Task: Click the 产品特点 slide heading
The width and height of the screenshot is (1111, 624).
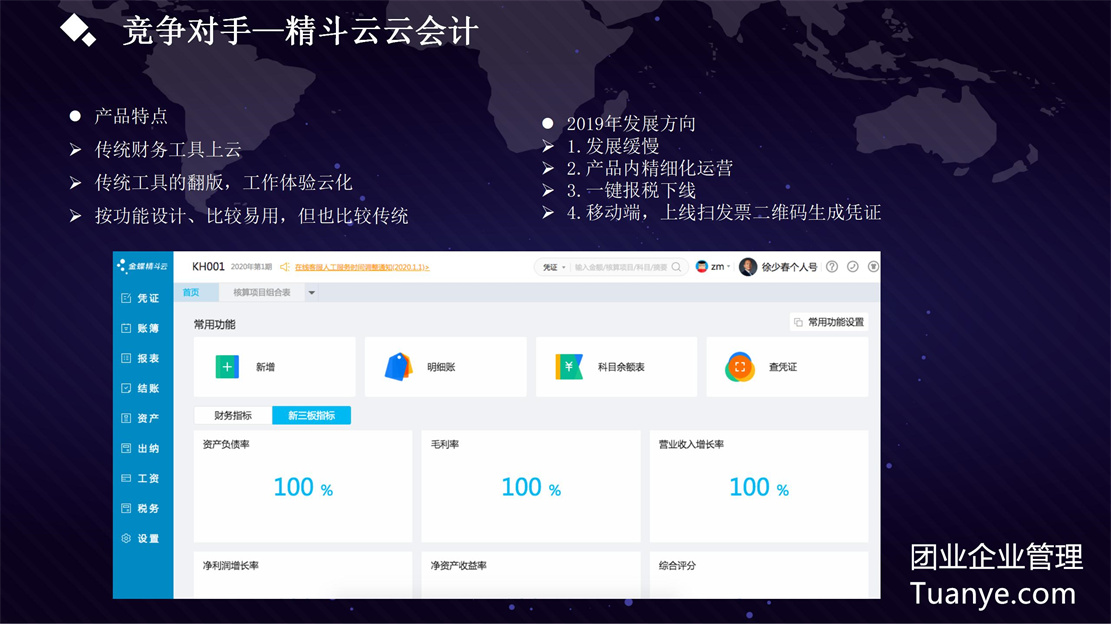Action: click(131, 116)
